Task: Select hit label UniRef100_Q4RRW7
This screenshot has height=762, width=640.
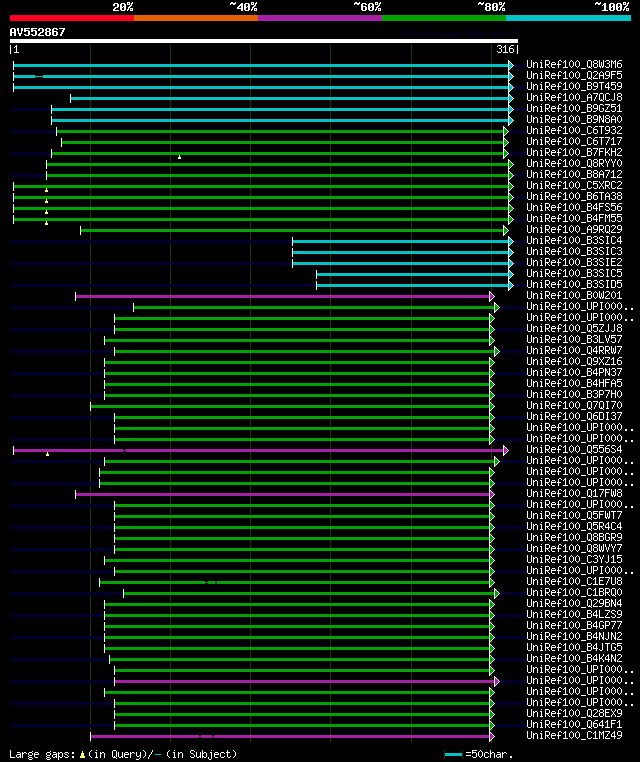Action: click(574, 350)
